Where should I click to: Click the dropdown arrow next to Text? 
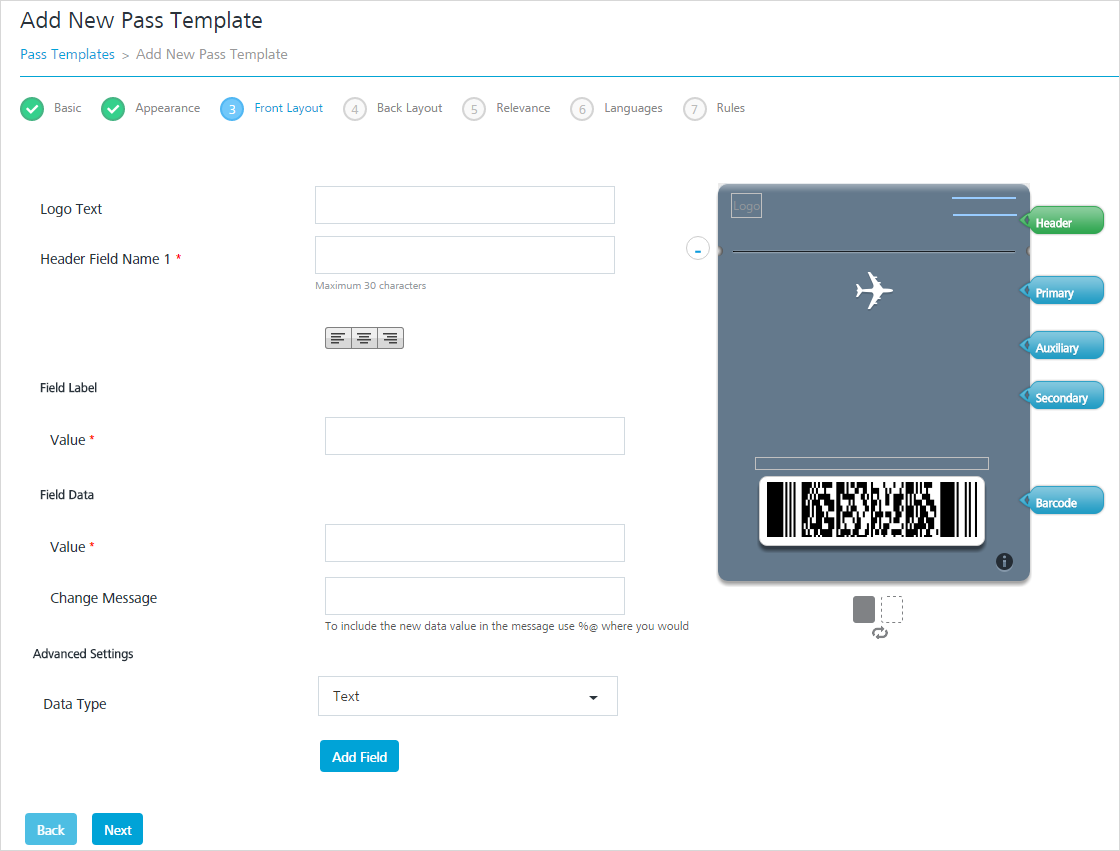[593, 697]
